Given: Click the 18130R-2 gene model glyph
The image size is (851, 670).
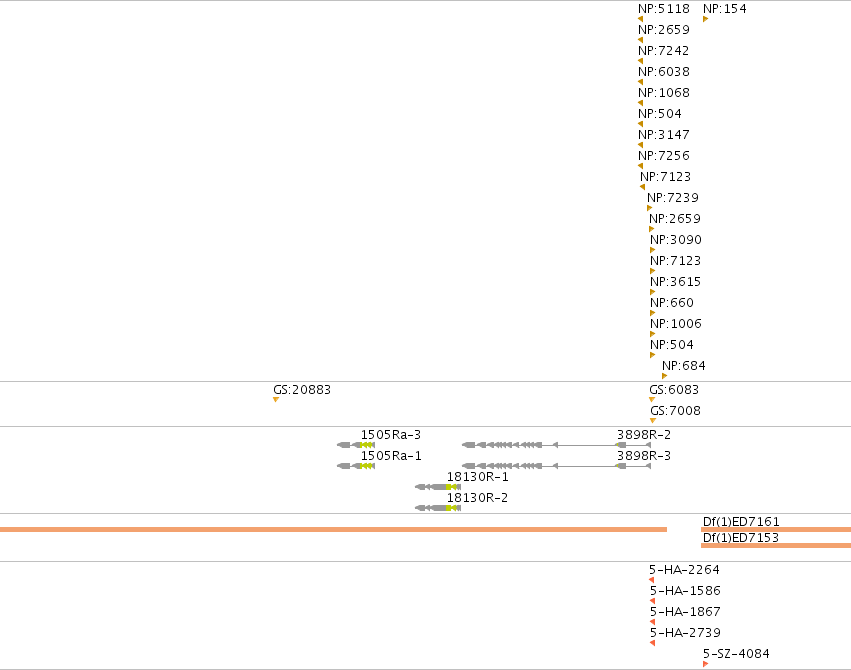Looking at the screenshot, I should tap(438, 508).
